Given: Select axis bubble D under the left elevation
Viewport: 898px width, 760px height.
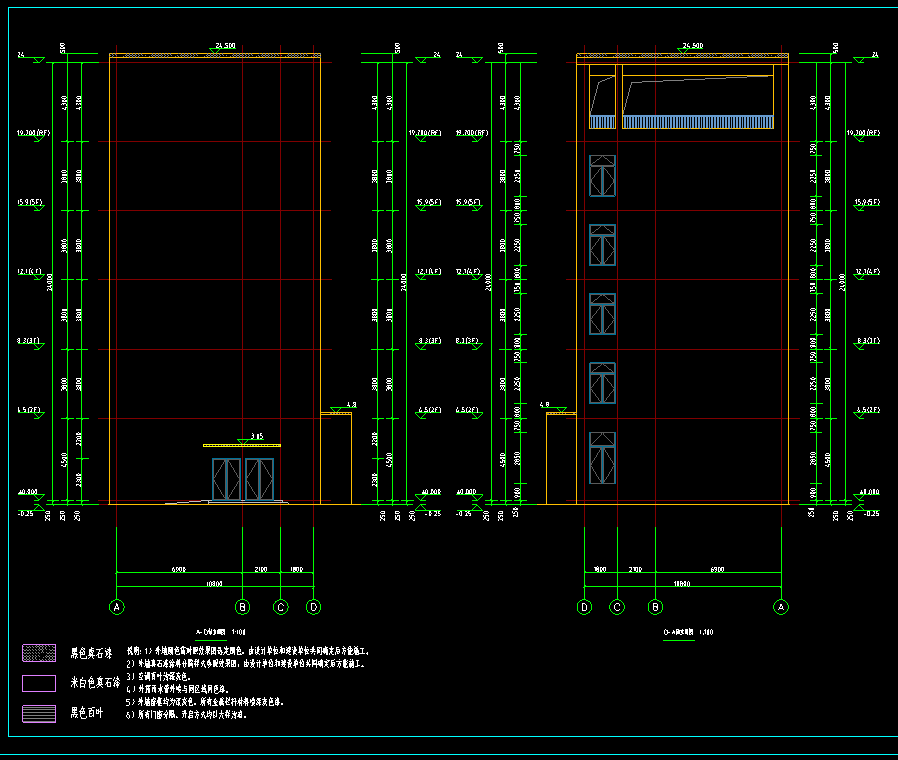Looking at the screenshot, I should click(314, 606).
